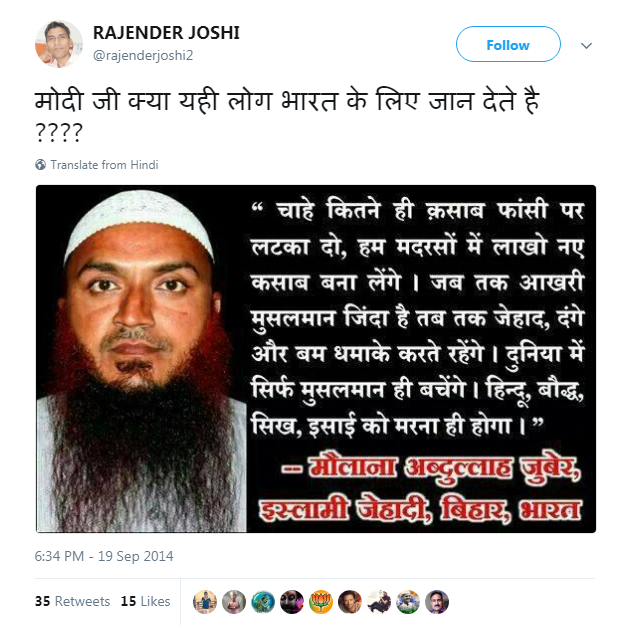The width and height of the screenshot is (631, 625).
Task: Open Rajender Joshi's profile picture
Action: (x=59, y=44)
